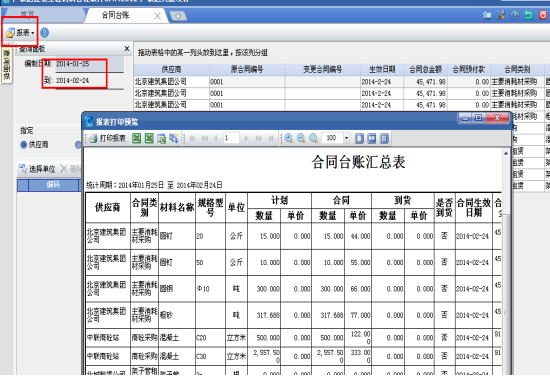Zoom in with the plus magnifier icon

[289, 138]
